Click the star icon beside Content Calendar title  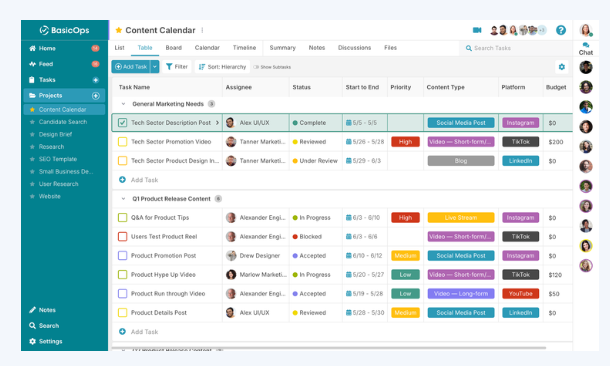(119, 30)
